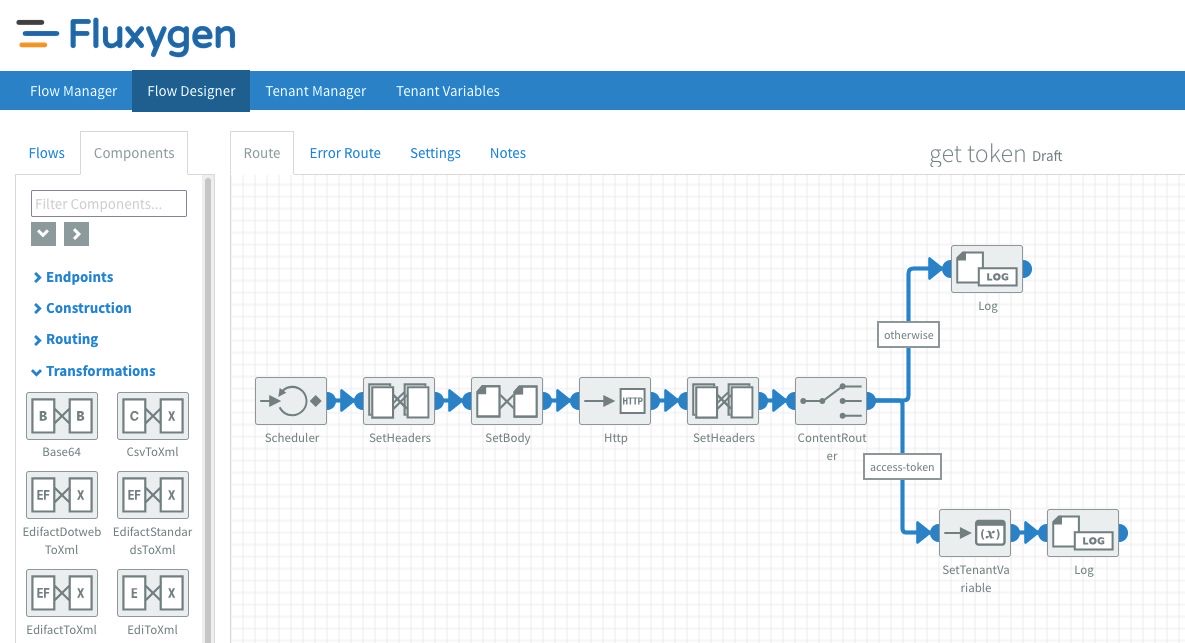This screenshot has width=1185, height=643.
Task: Click the Log node on otherwise branch
Action: 986,269
